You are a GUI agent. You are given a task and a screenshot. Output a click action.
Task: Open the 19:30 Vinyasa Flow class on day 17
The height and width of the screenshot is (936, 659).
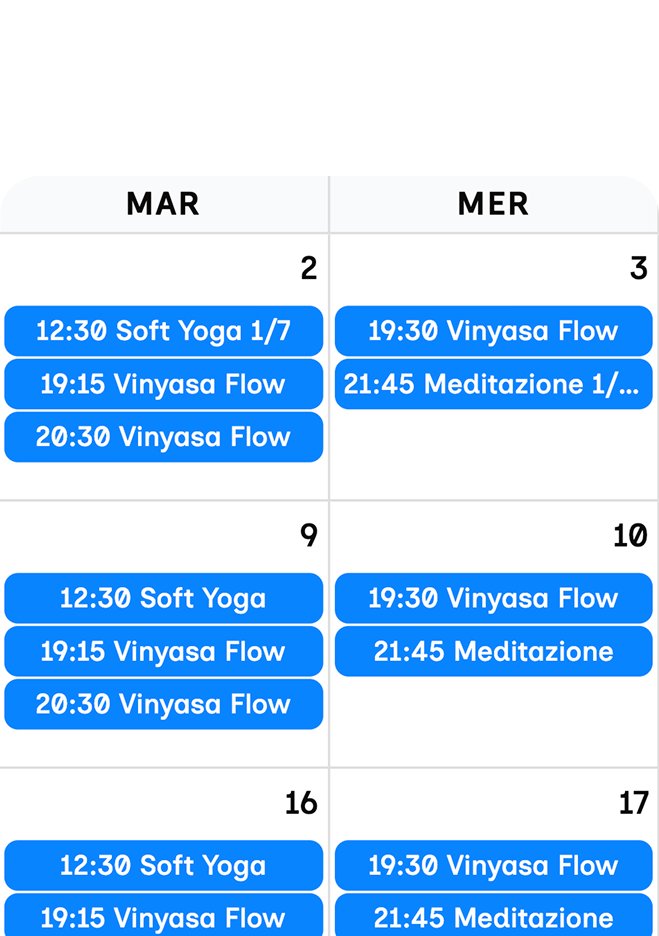pos(493,866)
